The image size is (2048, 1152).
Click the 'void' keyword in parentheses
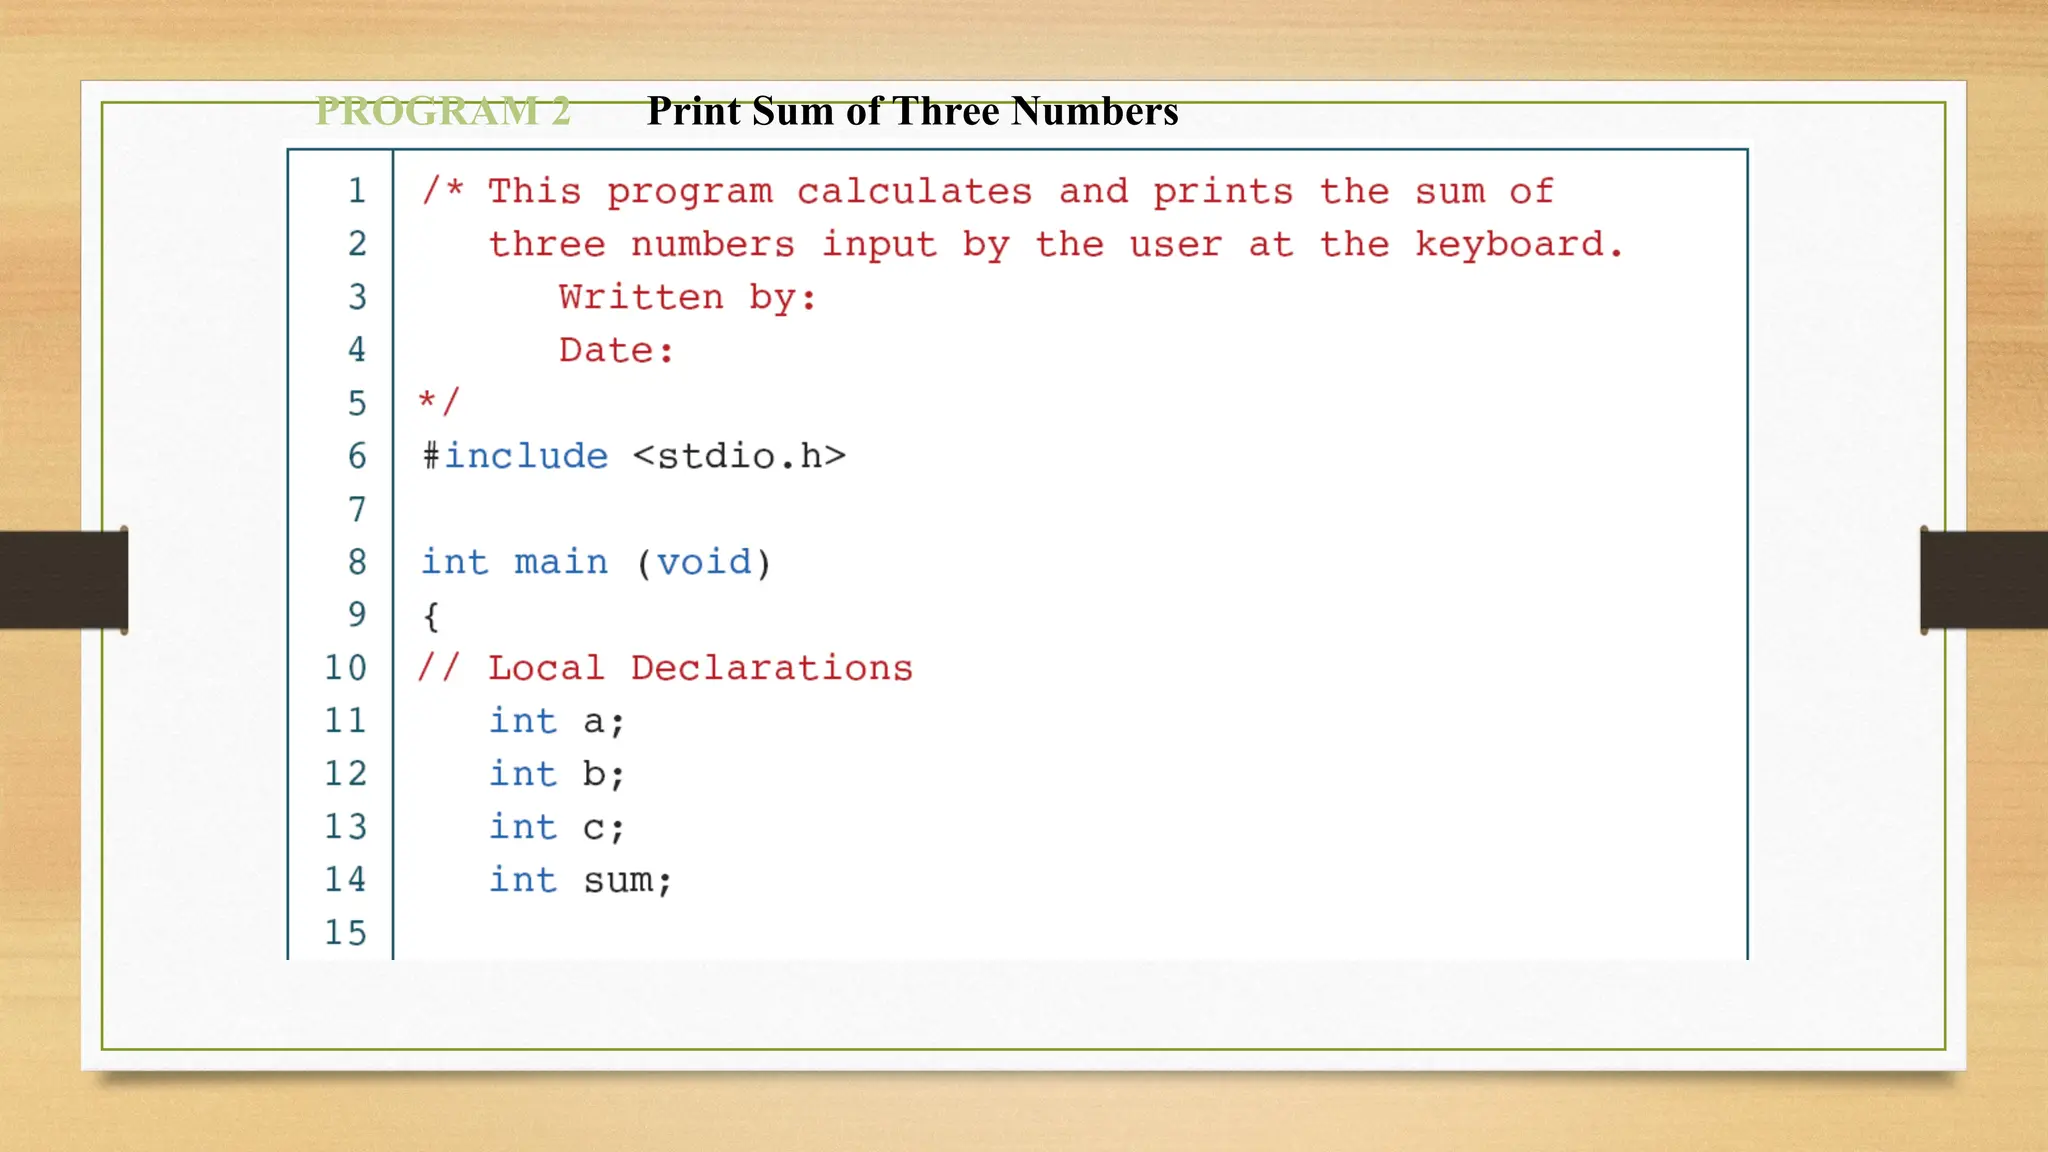704,562
